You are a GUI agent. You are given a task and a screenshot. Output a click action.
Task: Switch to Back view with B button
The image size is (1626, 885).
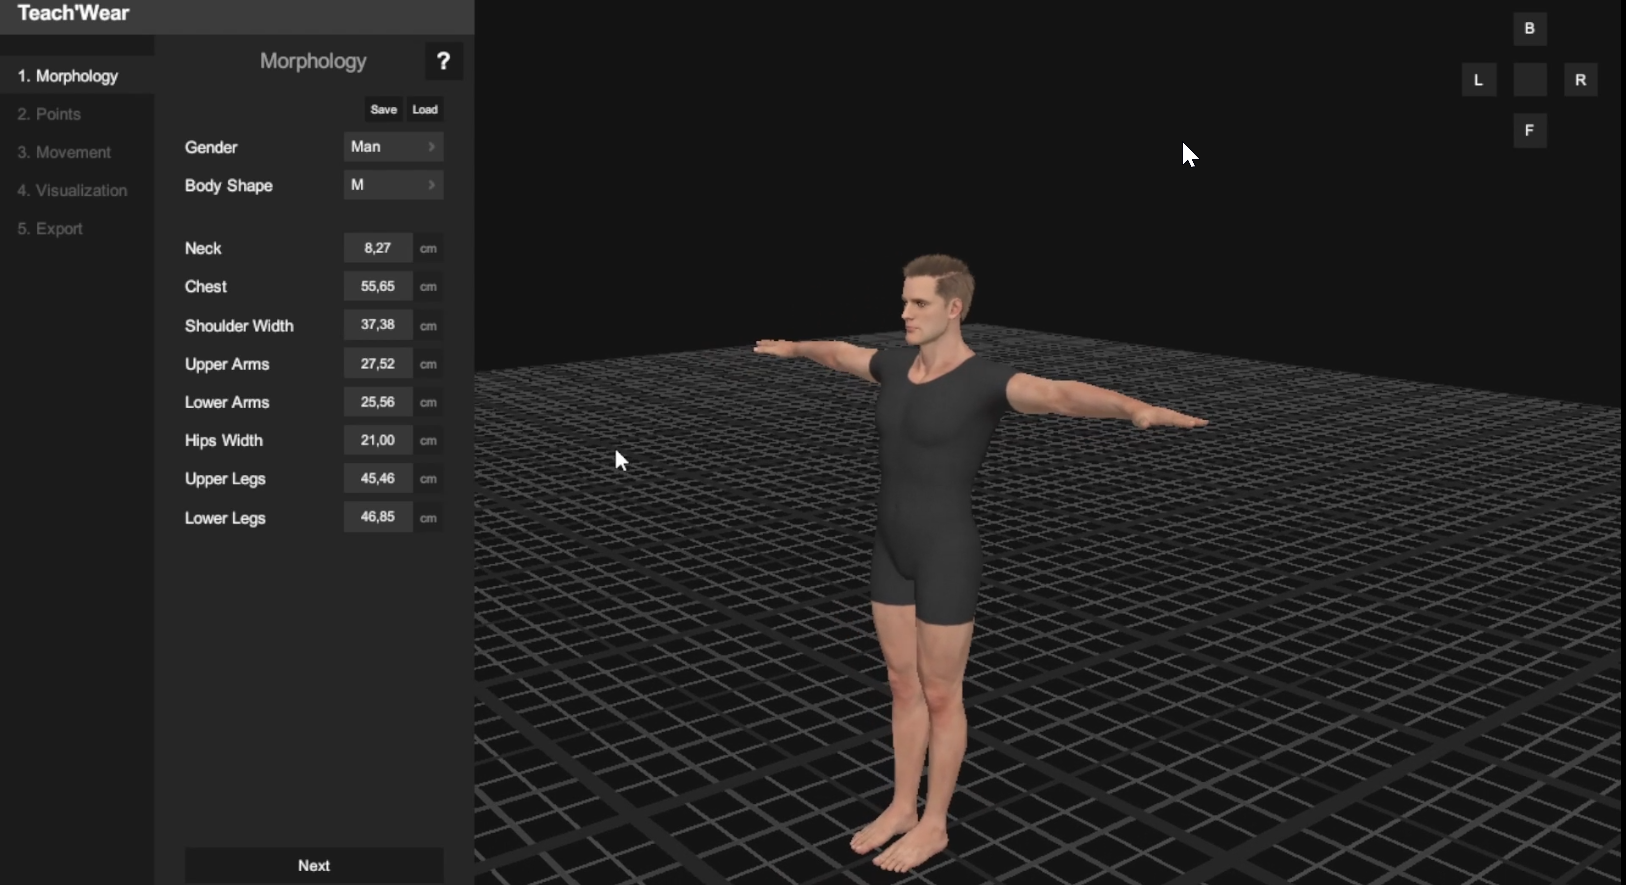tap(1529, 29)
